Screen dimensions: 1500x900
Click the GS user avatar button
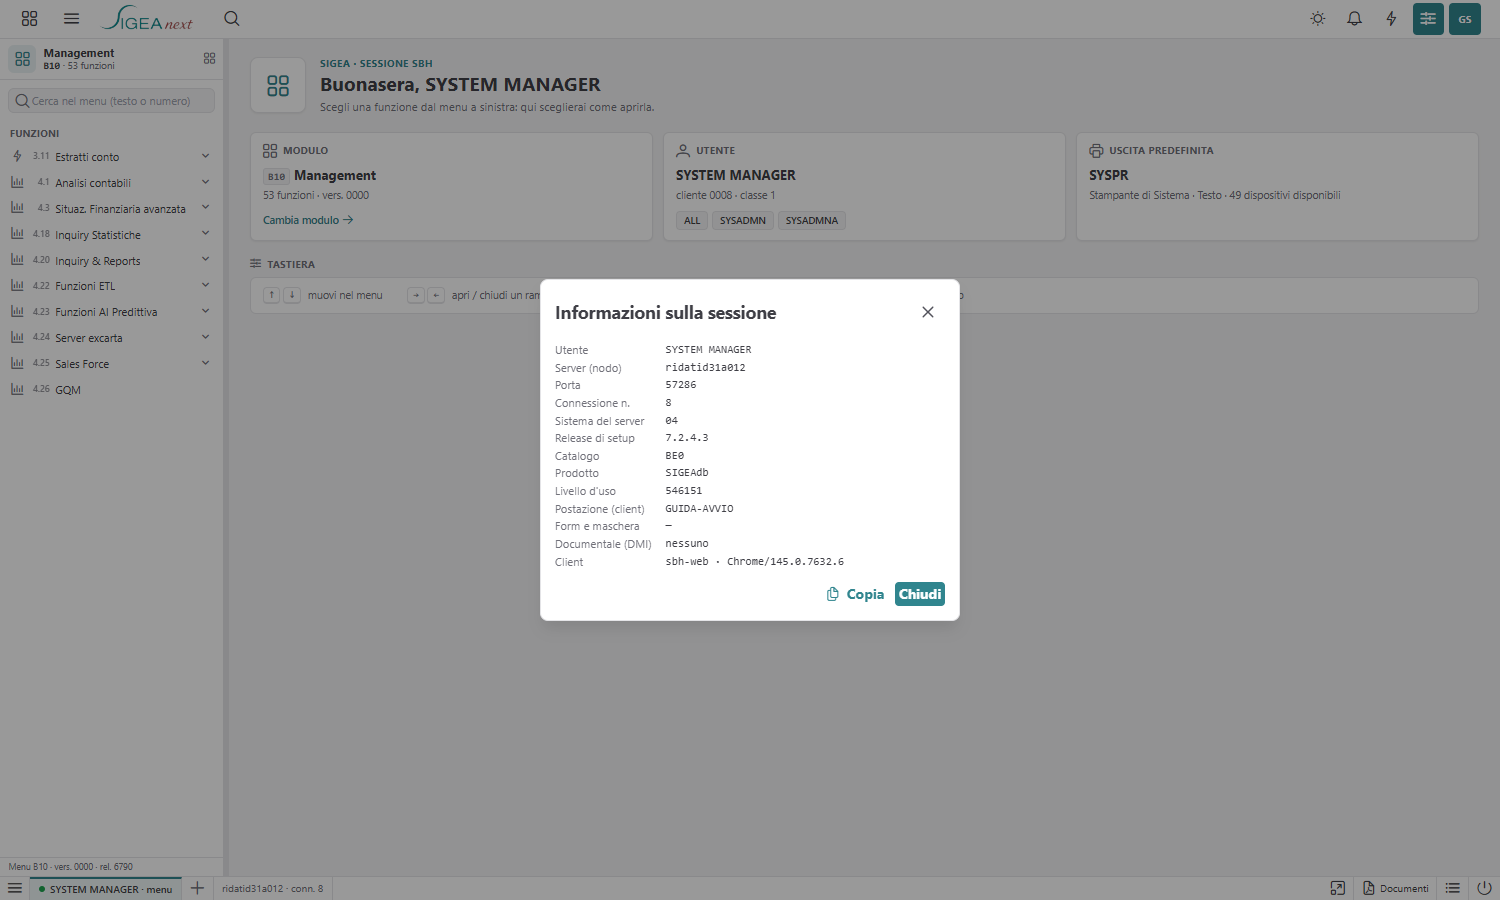pos(1465,19)
